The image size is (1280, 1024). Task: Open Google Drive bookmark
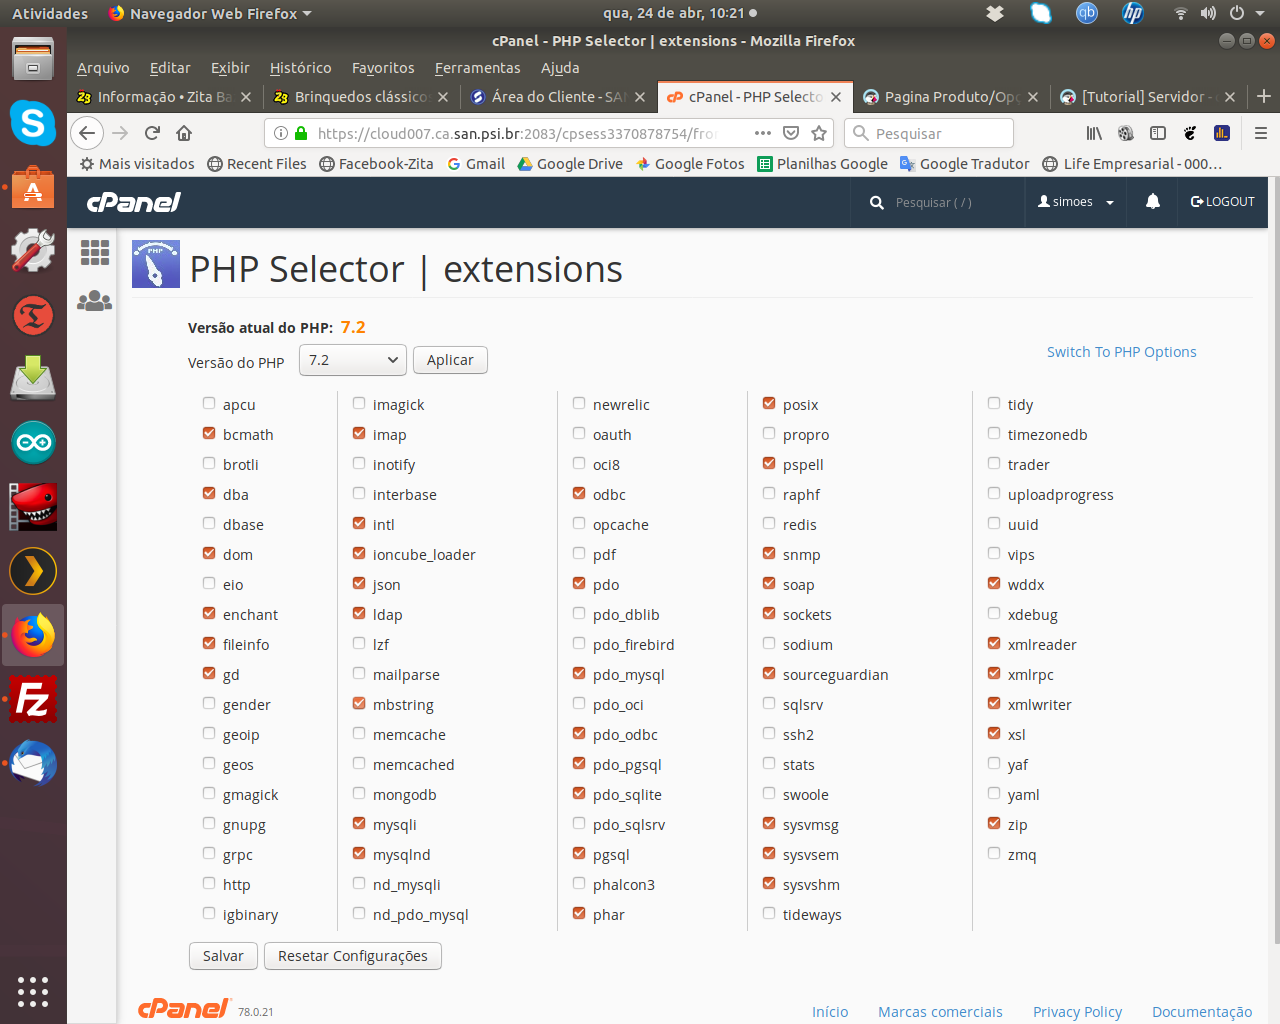(x=569, y=164)
